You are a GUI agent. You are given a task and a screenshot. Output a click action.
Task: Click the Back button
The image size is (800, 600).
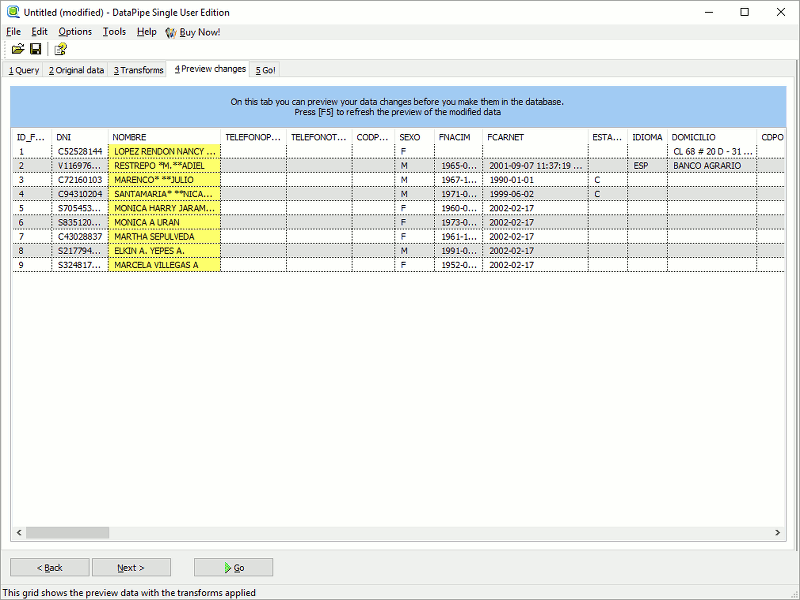tap(49, 567)
